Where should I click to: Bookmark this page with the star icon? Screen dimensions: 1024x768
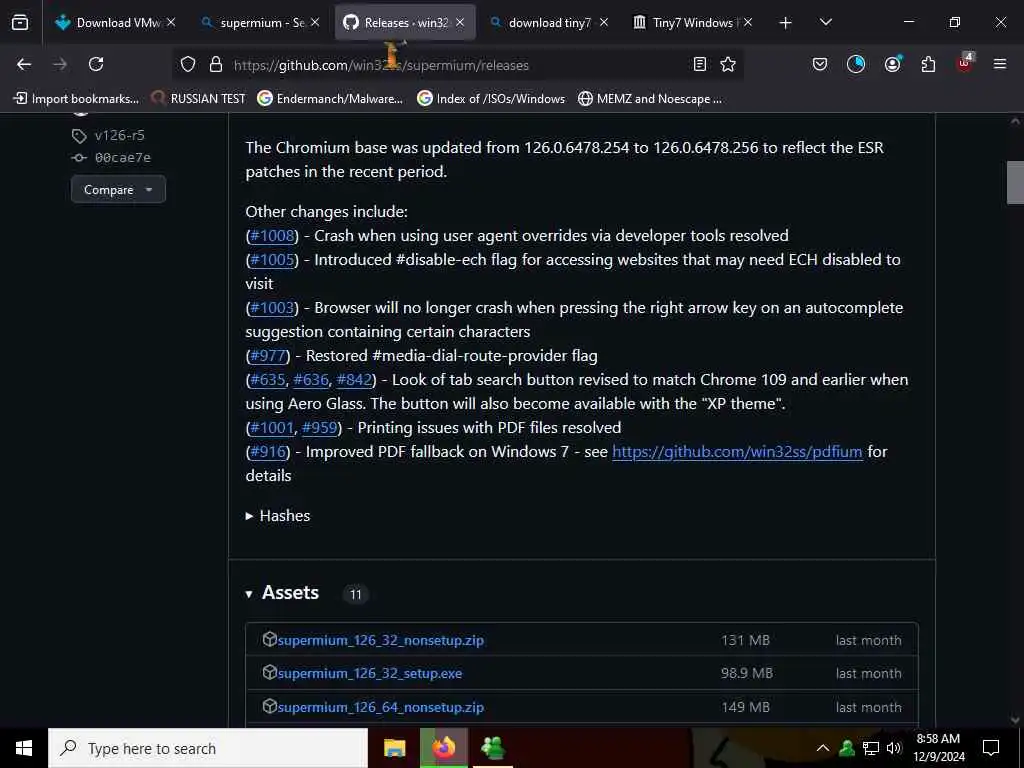point(728,64)
